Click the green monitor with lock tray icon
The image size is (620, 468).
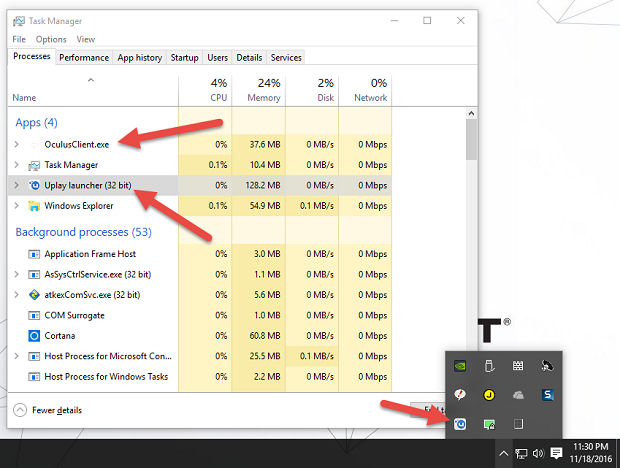tap(489, 425)
